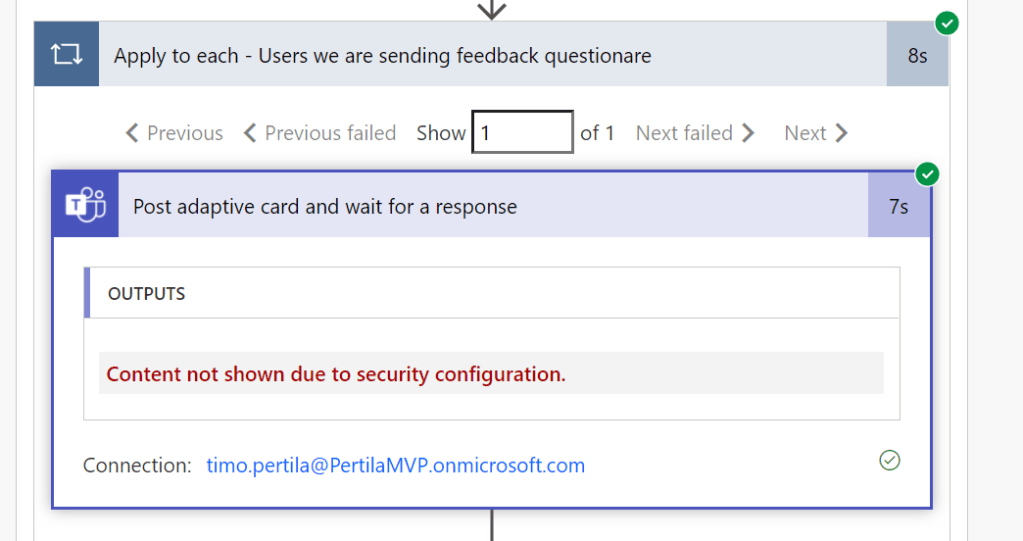1023x541 pixels.
Task: Click the 8s duration badge
Action: coord(917,56)
